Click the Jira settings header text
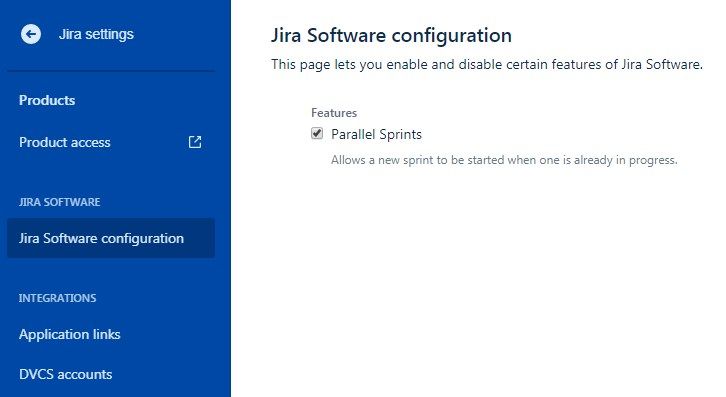 point(96,34)
